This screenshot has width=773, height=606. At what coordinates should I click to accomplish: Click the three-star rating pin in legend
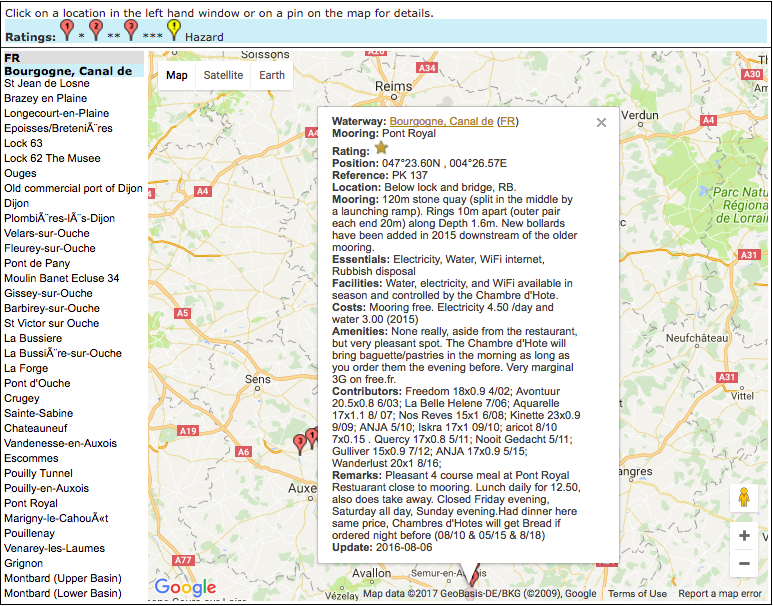(x=130, y=29)
